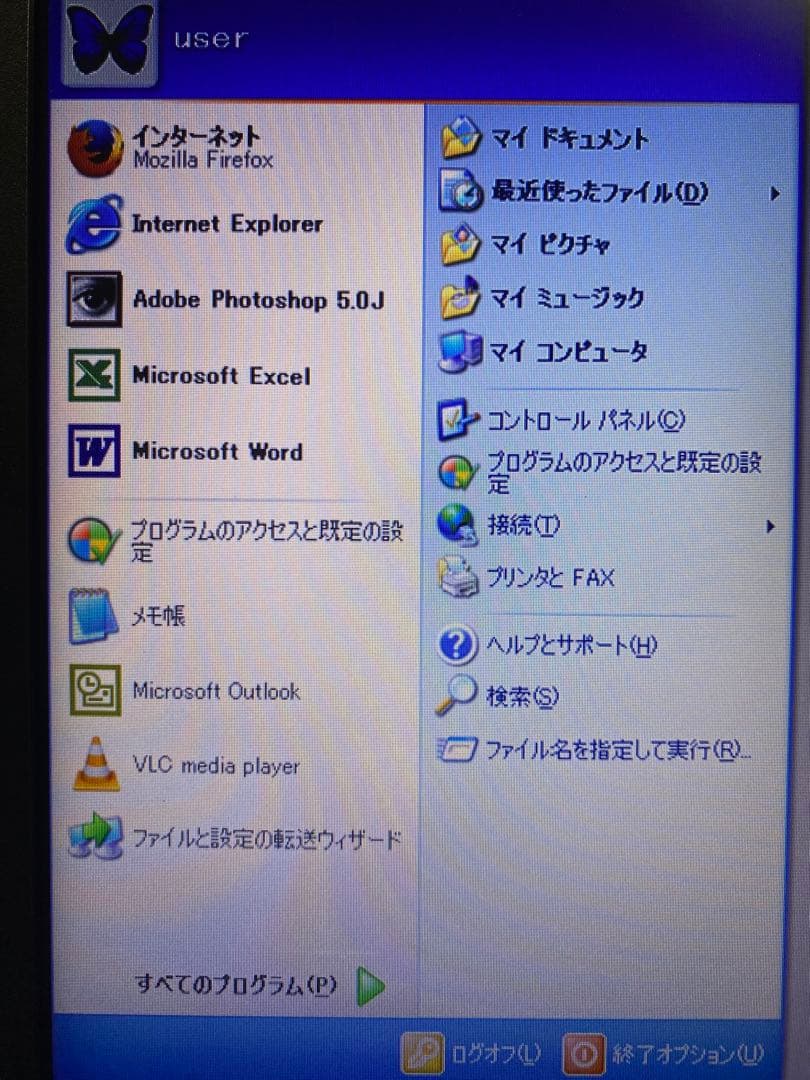This screenshot has width=810, height=1080.
Task: Open Adobe Photoshop 5.0J eye icon
Action: (x=94, y=299)
